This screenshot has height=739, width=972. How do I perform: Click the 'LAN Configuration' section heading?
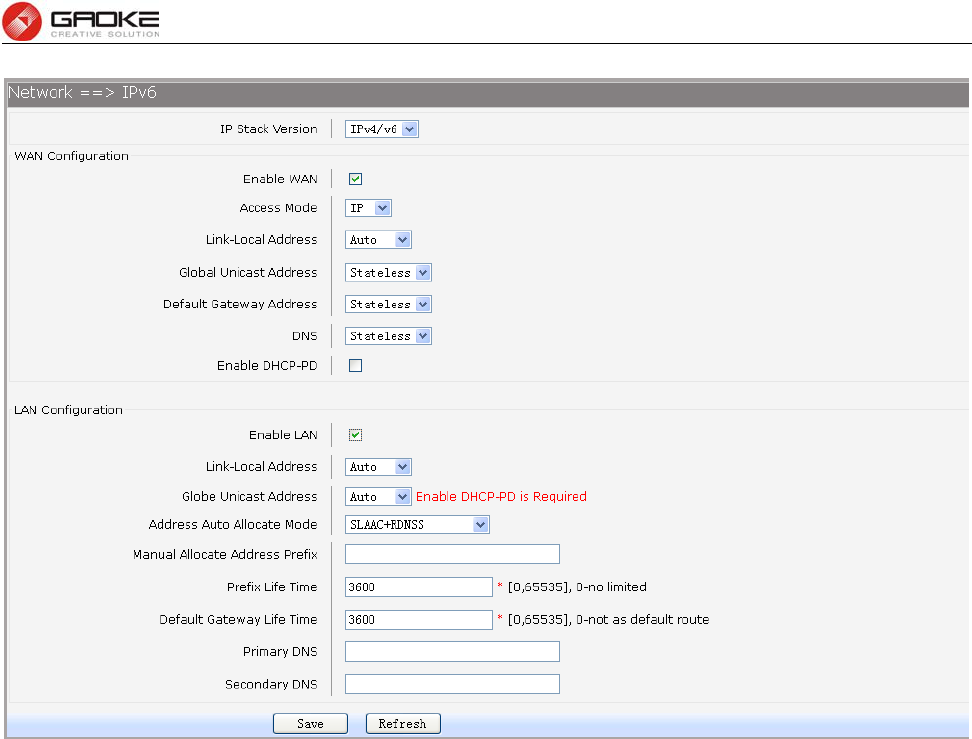pyautogui.click(x=68, y=410)
